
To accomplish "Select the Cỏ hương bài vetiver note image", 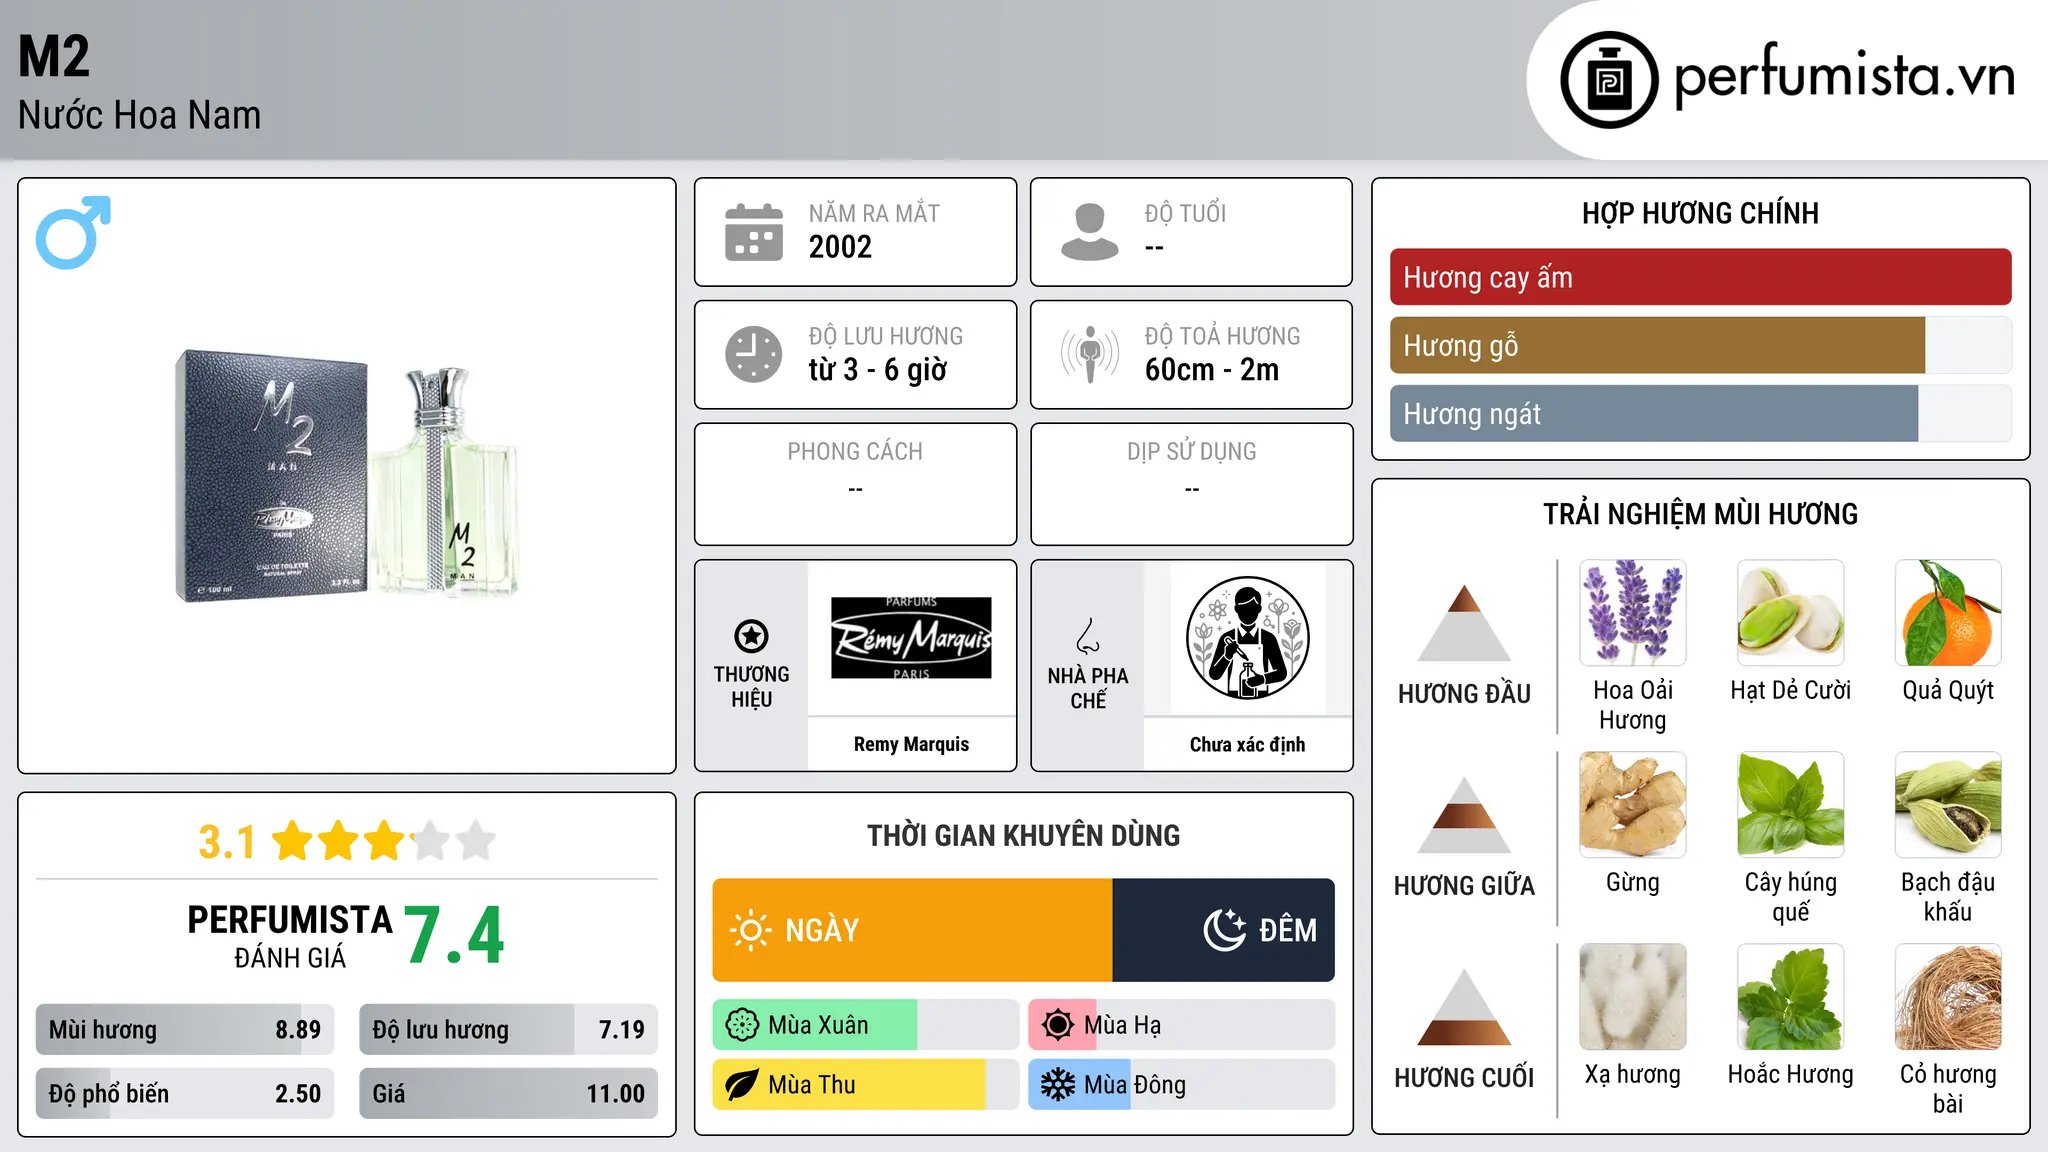I will pyautogui.click(x=1948, y=997).
